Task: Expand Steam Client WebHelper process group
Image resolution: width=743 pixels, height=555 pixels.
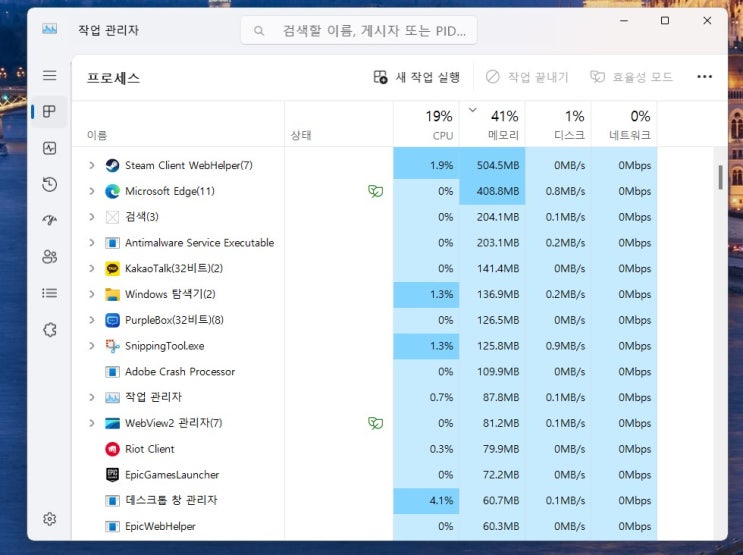Action: [x=91, y=165]
